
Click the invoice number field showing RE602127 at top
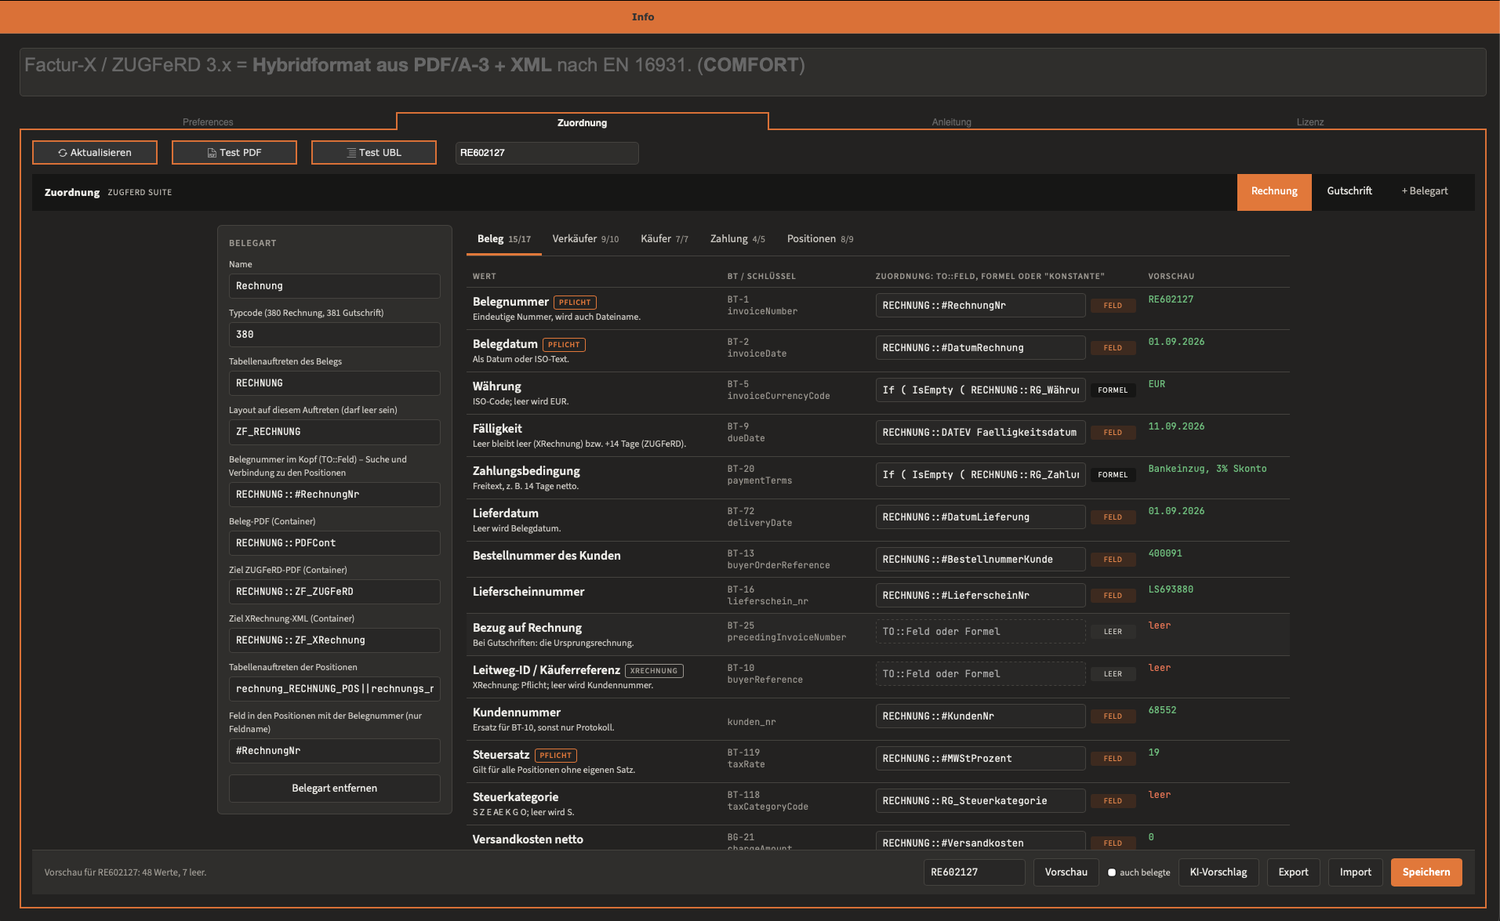pyautogui.click(x=546, y=153)
